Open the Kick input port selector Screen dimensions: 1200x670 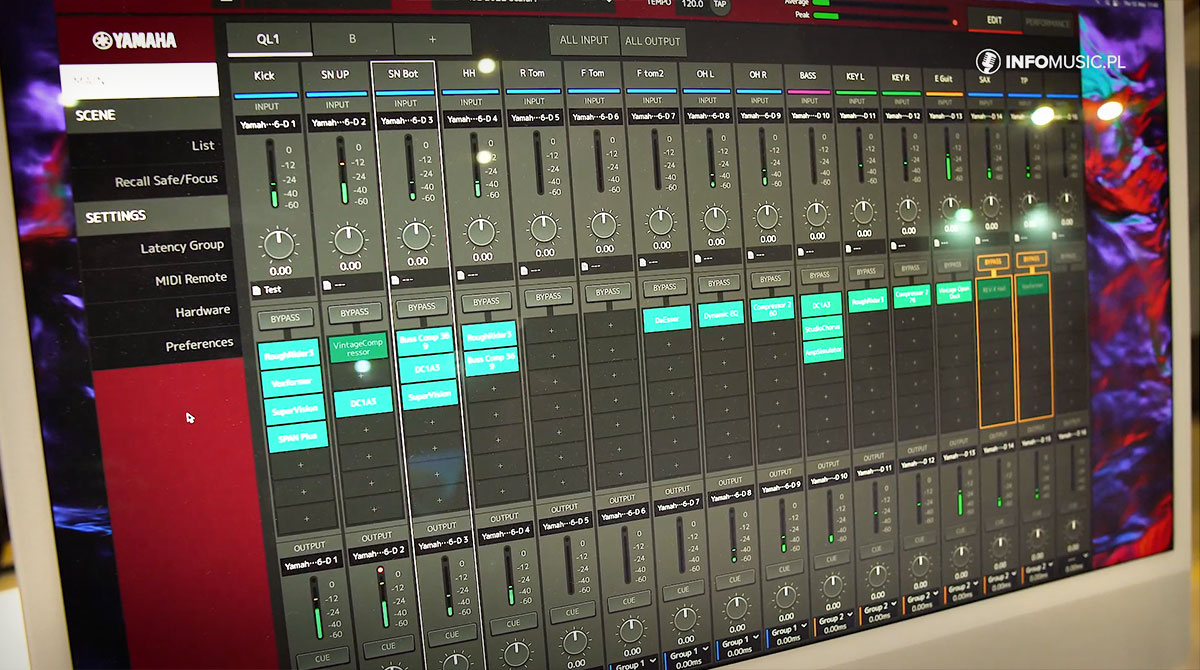[271, 124]
